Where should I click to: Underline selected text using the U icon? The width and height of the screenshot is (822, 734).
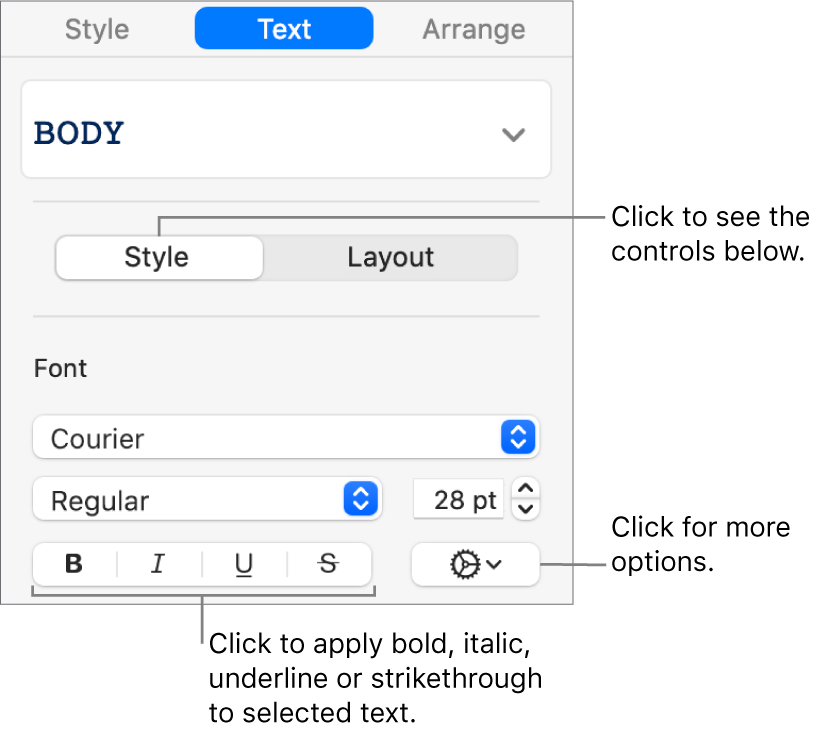click(x=243, y=565)
